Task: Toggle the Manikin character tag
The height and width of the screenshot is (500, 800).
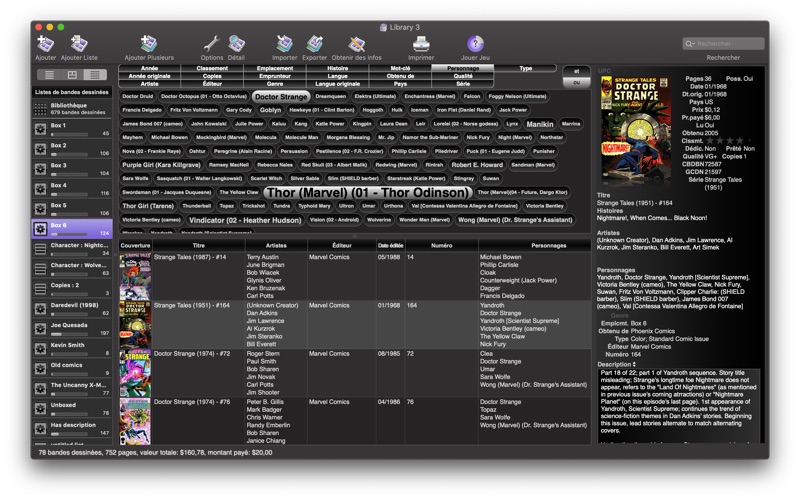Action: 540,124
